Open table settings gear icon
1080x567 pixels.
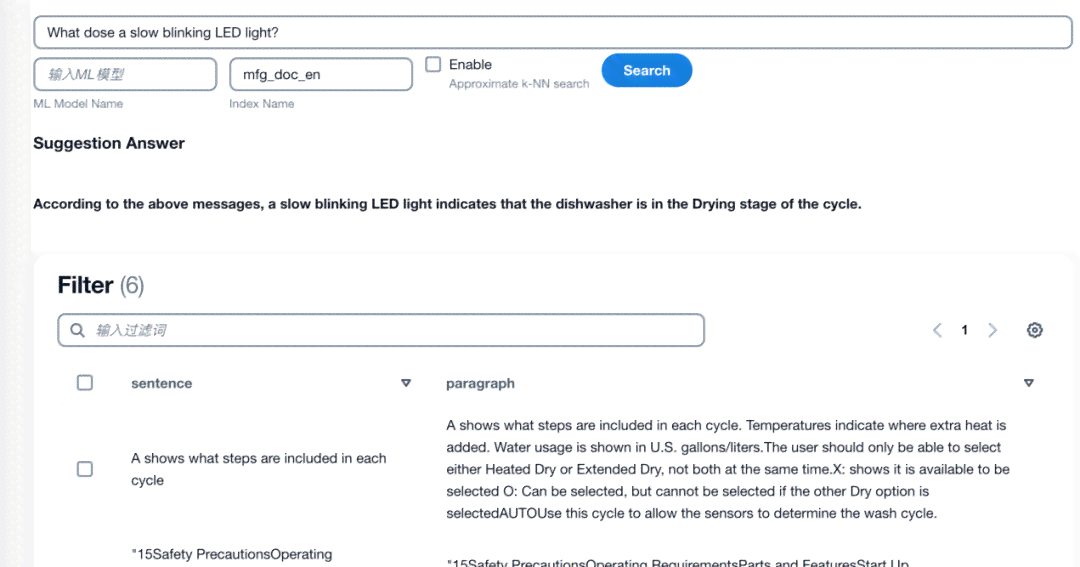pyautogui.click(x=1035, y=330)
